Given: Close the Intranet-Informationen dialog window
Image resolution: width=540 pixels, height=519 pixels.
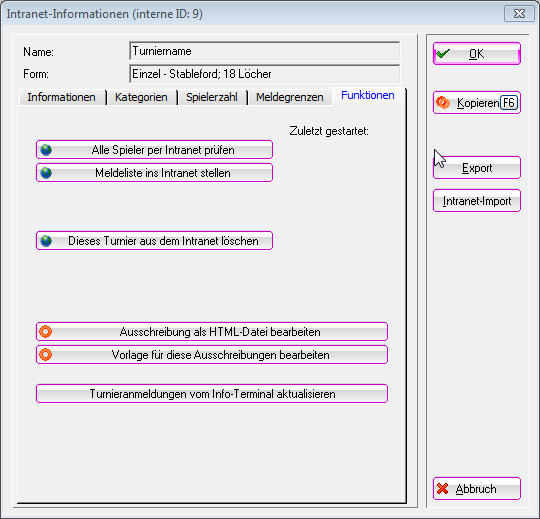Looking at the screenshot, I should point(519,14).
